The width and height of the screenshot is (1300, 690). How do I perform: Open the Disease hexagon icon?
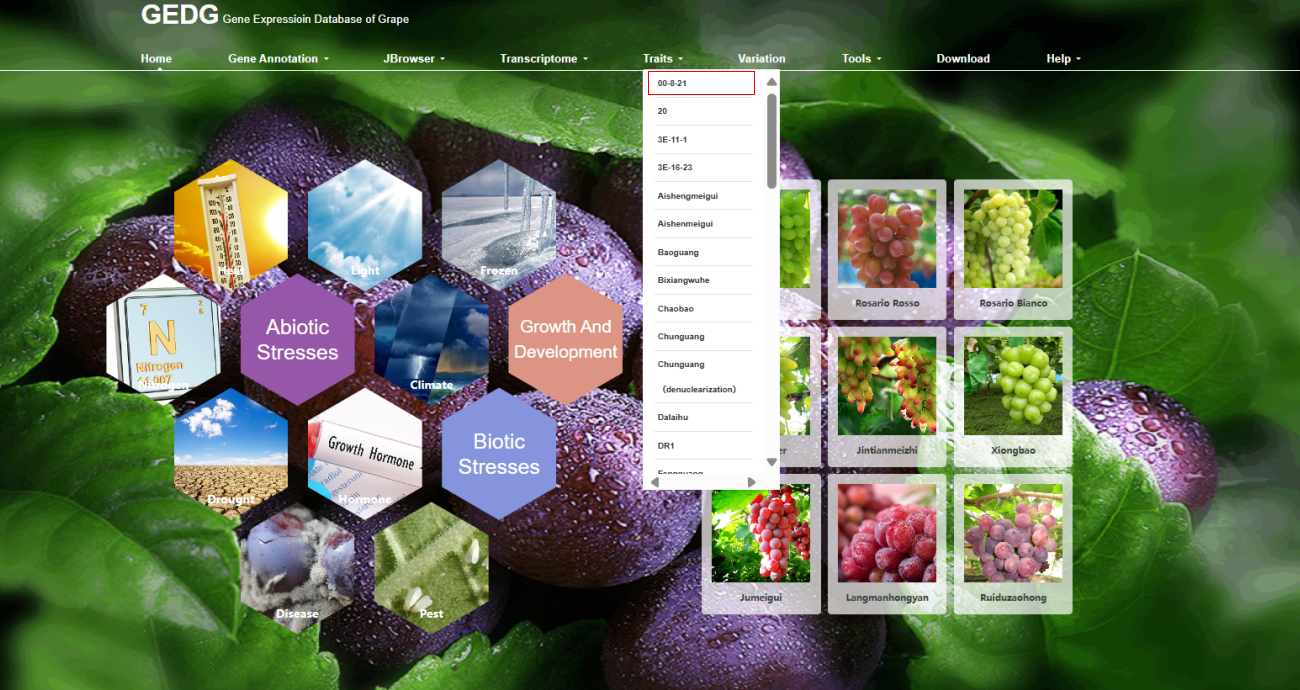(297, 568)
